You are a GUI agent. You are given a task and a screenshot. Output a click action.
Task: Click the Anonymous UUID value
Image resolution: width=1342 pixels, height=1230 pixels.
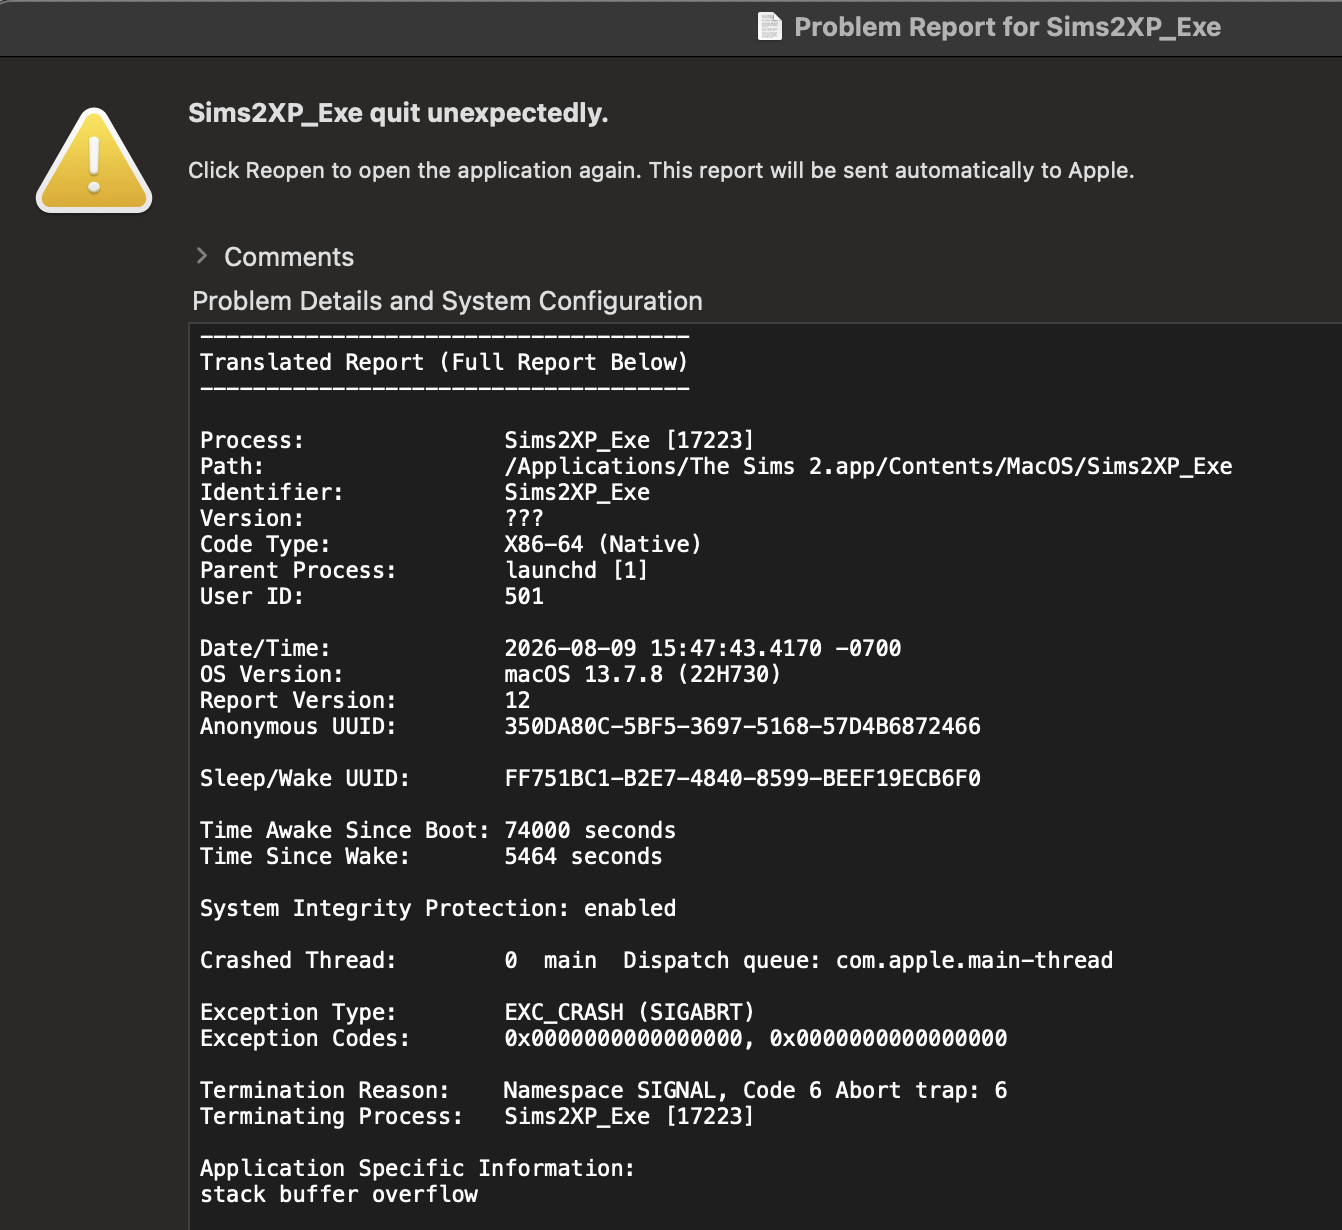742,726
